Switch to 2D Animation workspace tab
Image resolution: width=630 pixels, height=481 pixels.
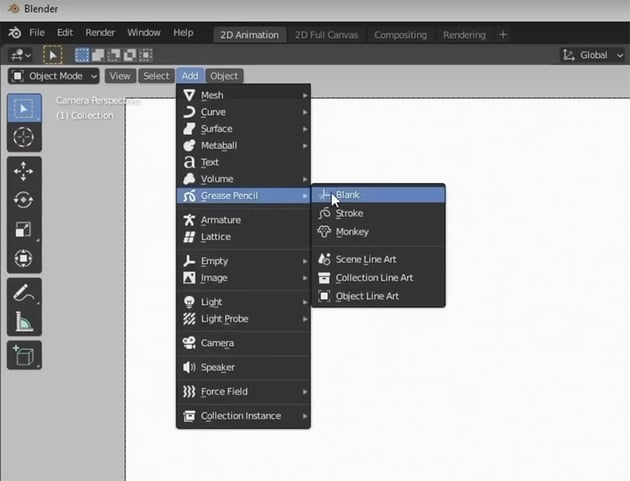click(249, 35)
